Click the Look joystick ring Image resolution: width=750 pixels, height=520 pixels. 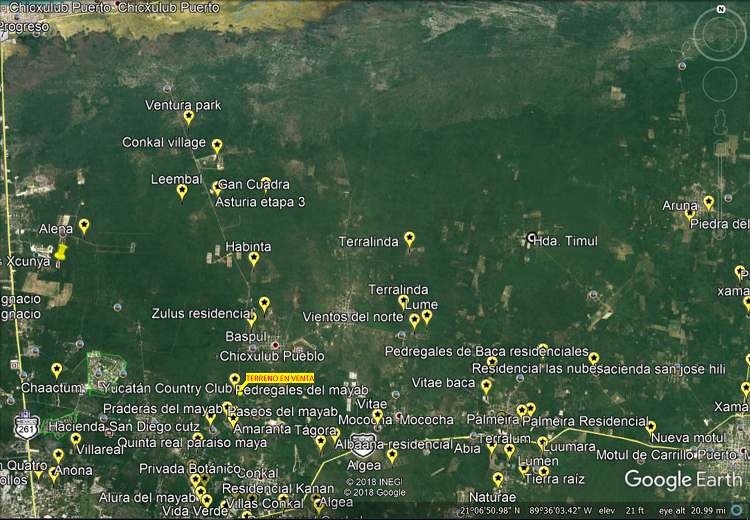pyautogui.click(x=719, y=33)
